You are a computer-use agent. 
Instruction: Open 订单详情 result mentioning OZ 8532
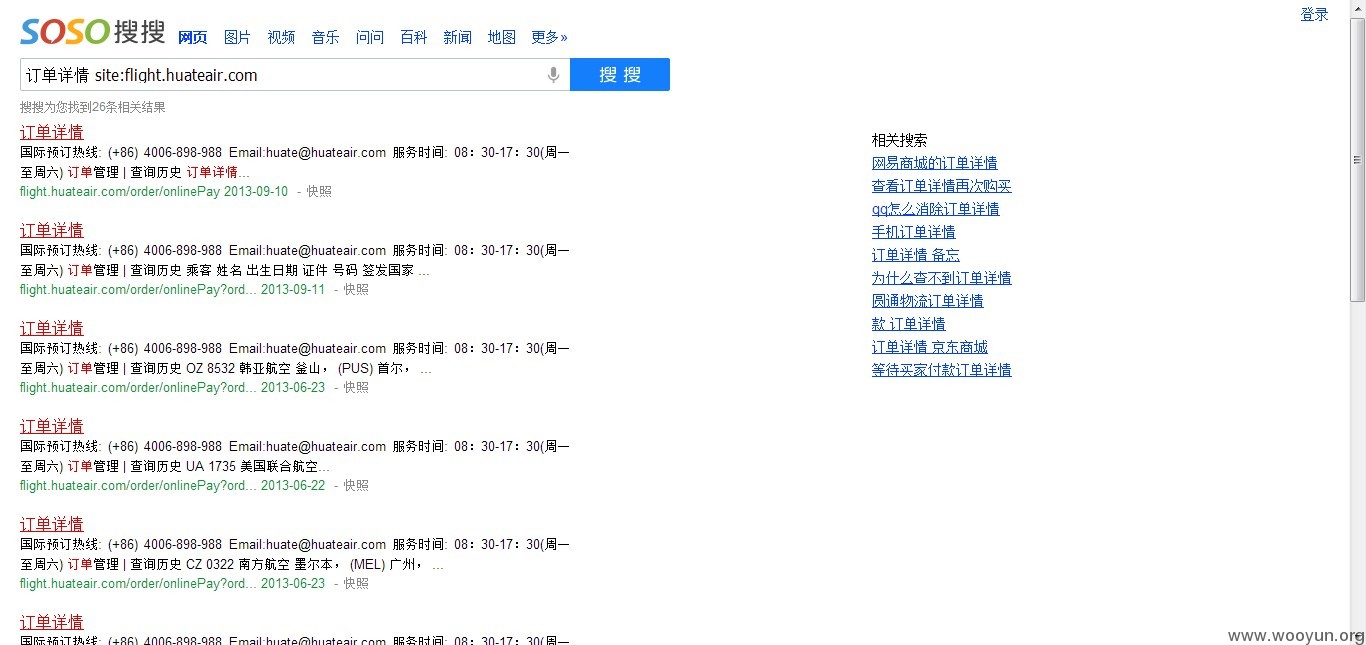click(x=52, y=328)
